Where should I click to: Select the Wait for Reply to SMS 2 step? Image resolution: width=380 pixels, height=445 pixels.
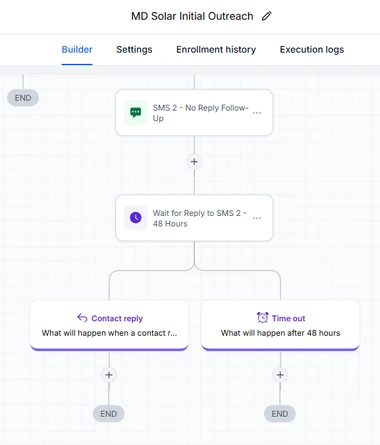[194, 218]
